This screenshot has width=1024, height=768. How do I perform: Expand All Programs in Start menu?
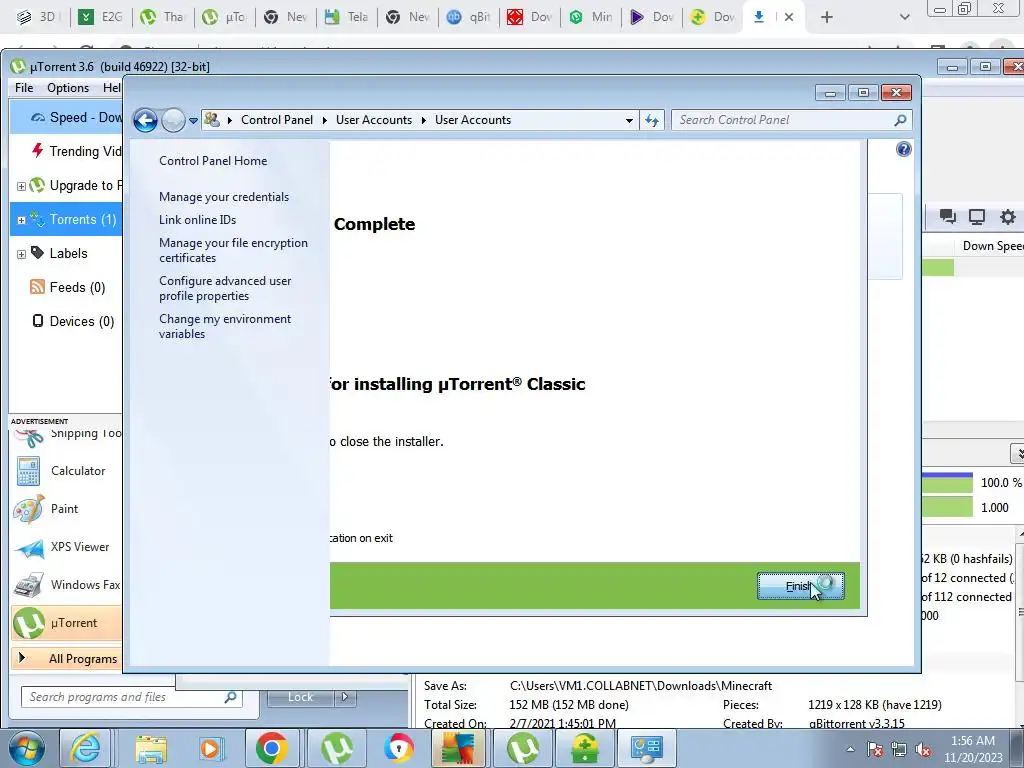point(67,658)
